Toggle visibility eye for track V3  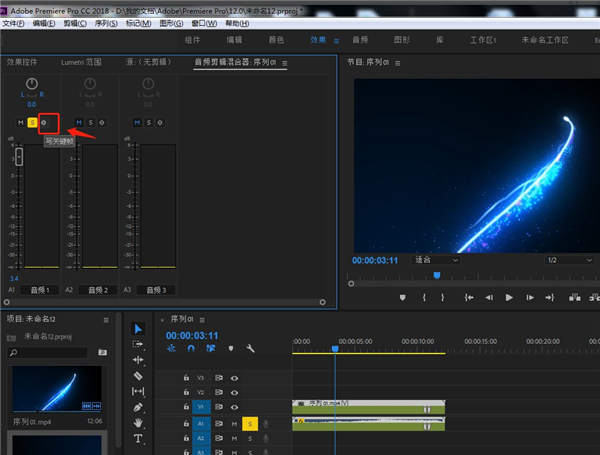(x=235, y=379)
